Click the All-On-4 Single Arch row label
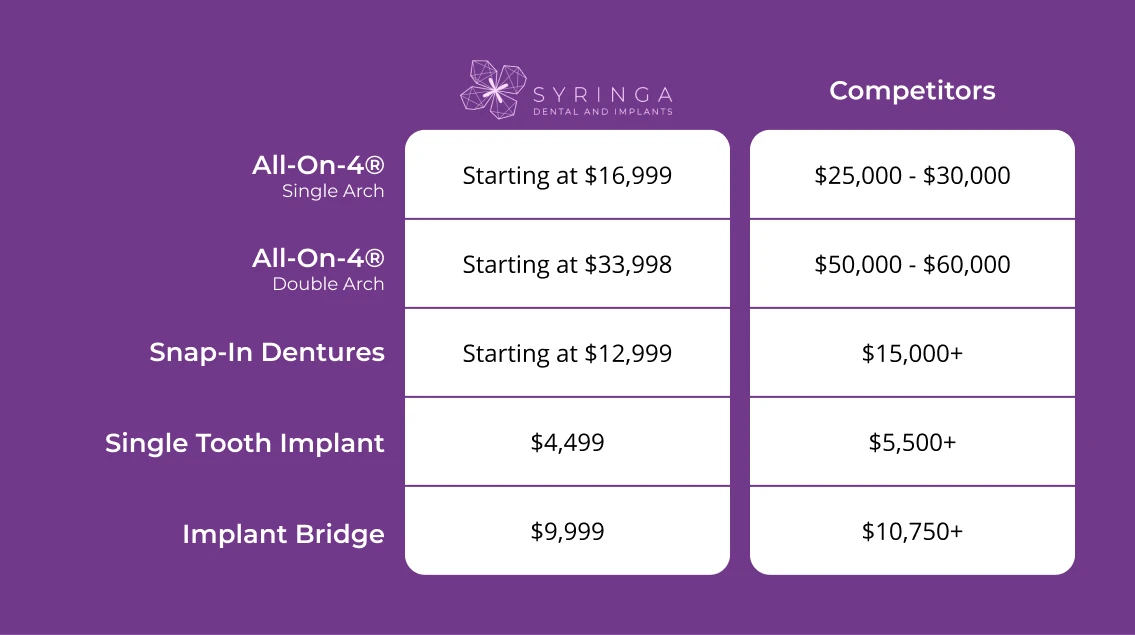 (318, 166)
